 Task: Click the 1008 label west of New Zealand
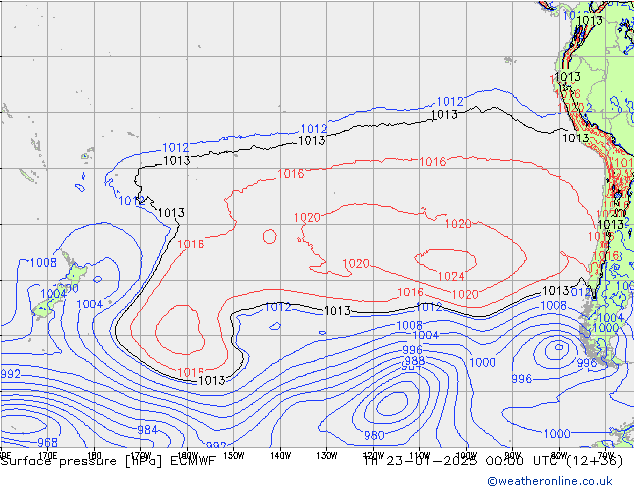click(43, 263)
